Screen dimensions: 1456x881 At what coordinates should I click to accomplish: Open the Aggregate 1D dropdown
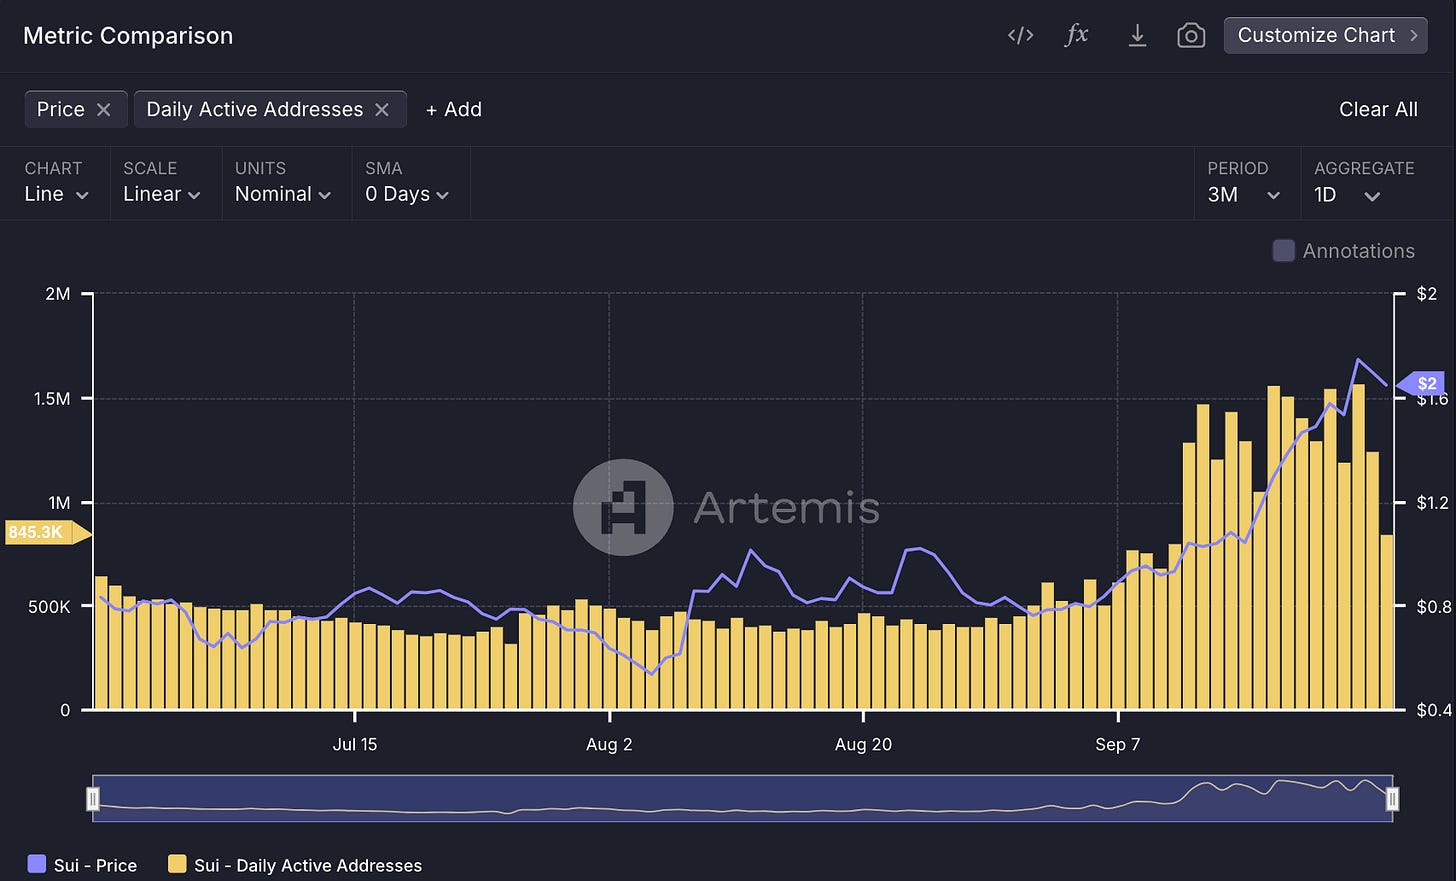point(1347,194)
